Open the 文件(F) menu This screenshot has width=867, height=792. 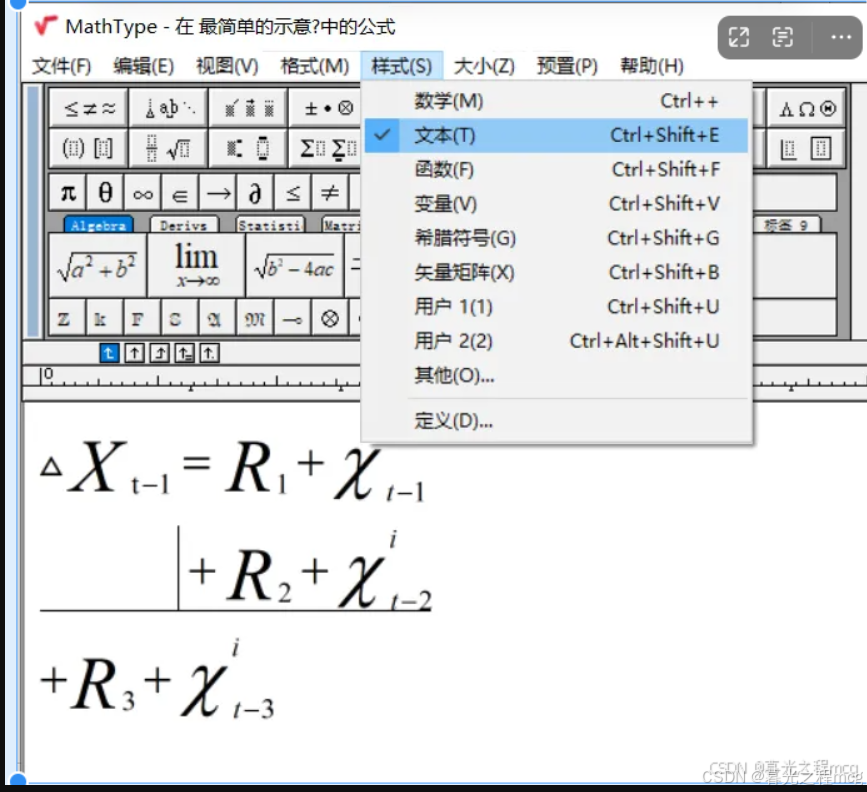pos(61,66)
